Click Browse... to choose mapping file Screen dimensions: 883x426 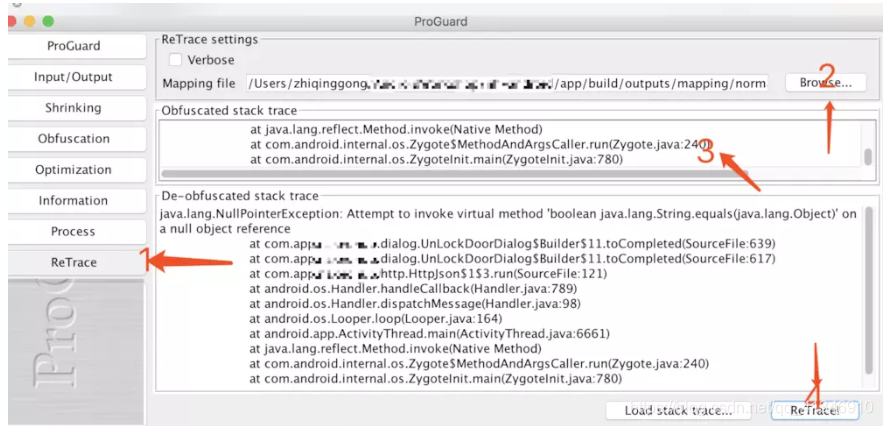coord(826,83)
